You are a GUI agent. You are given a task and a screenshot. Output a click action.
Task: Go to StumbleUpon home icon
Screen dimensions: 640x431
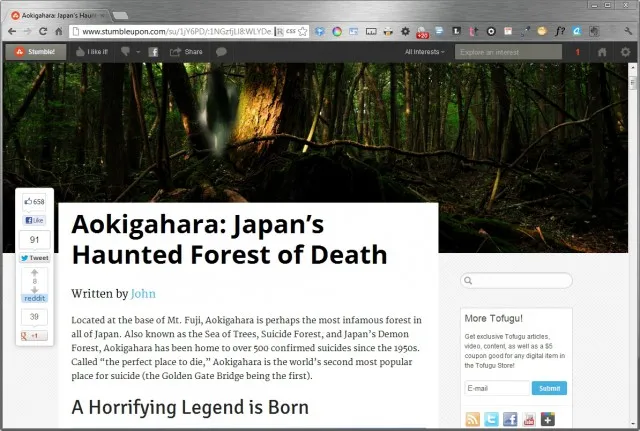tap(602, 52)
